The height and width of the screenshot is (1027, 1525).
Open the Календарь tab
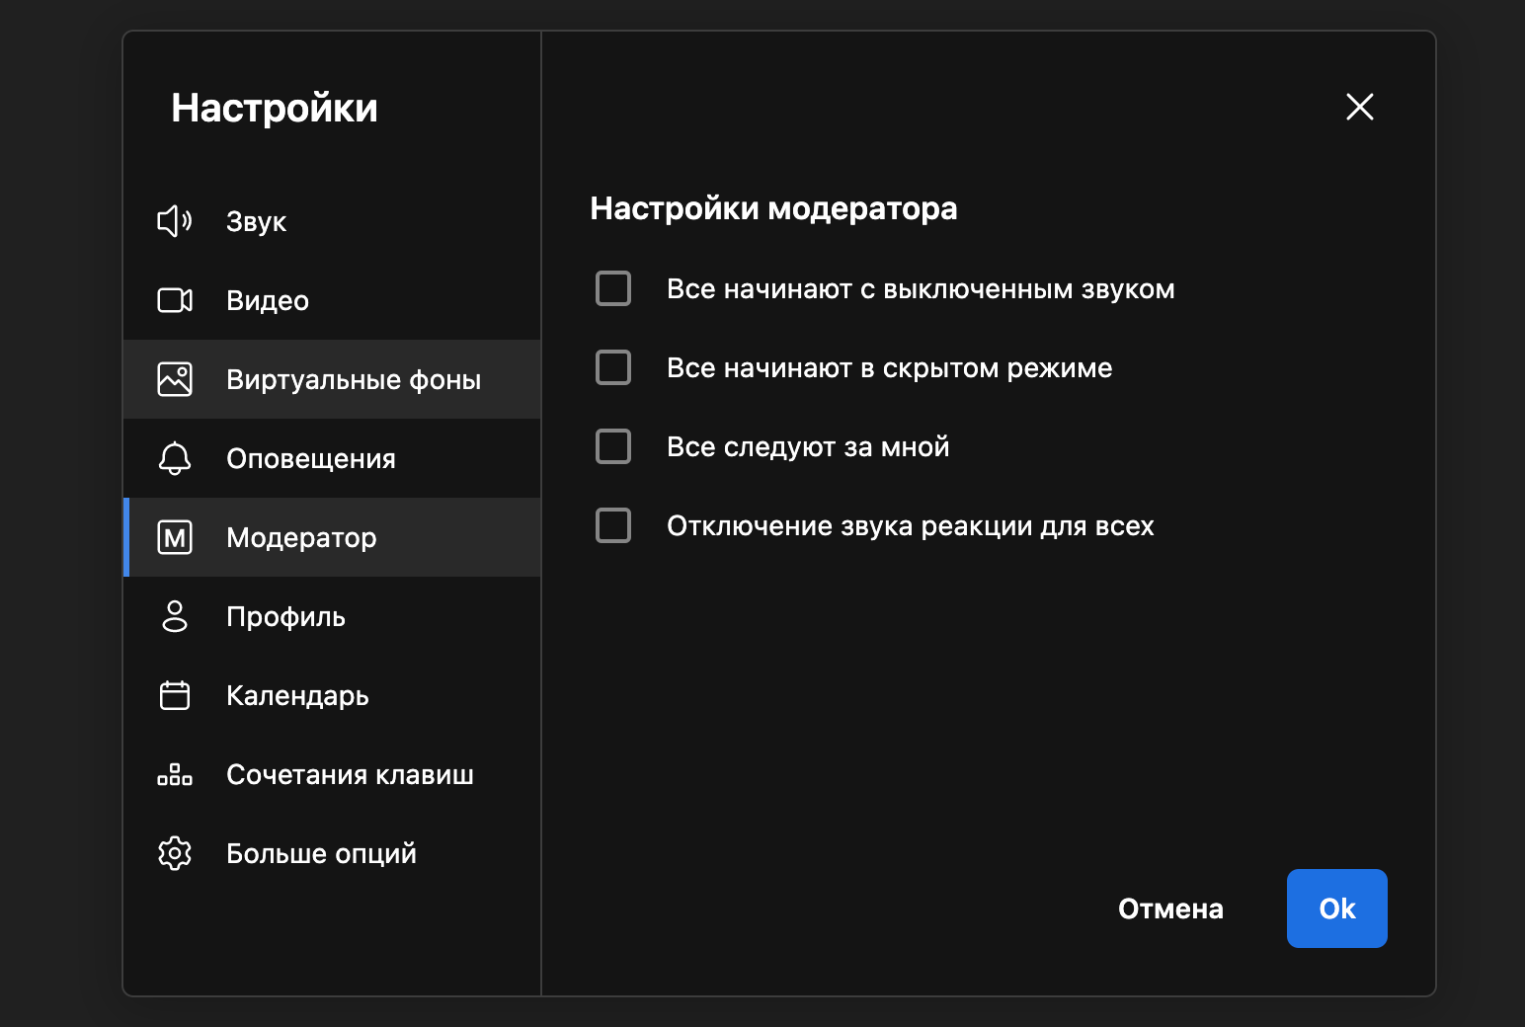click(332, 695)
